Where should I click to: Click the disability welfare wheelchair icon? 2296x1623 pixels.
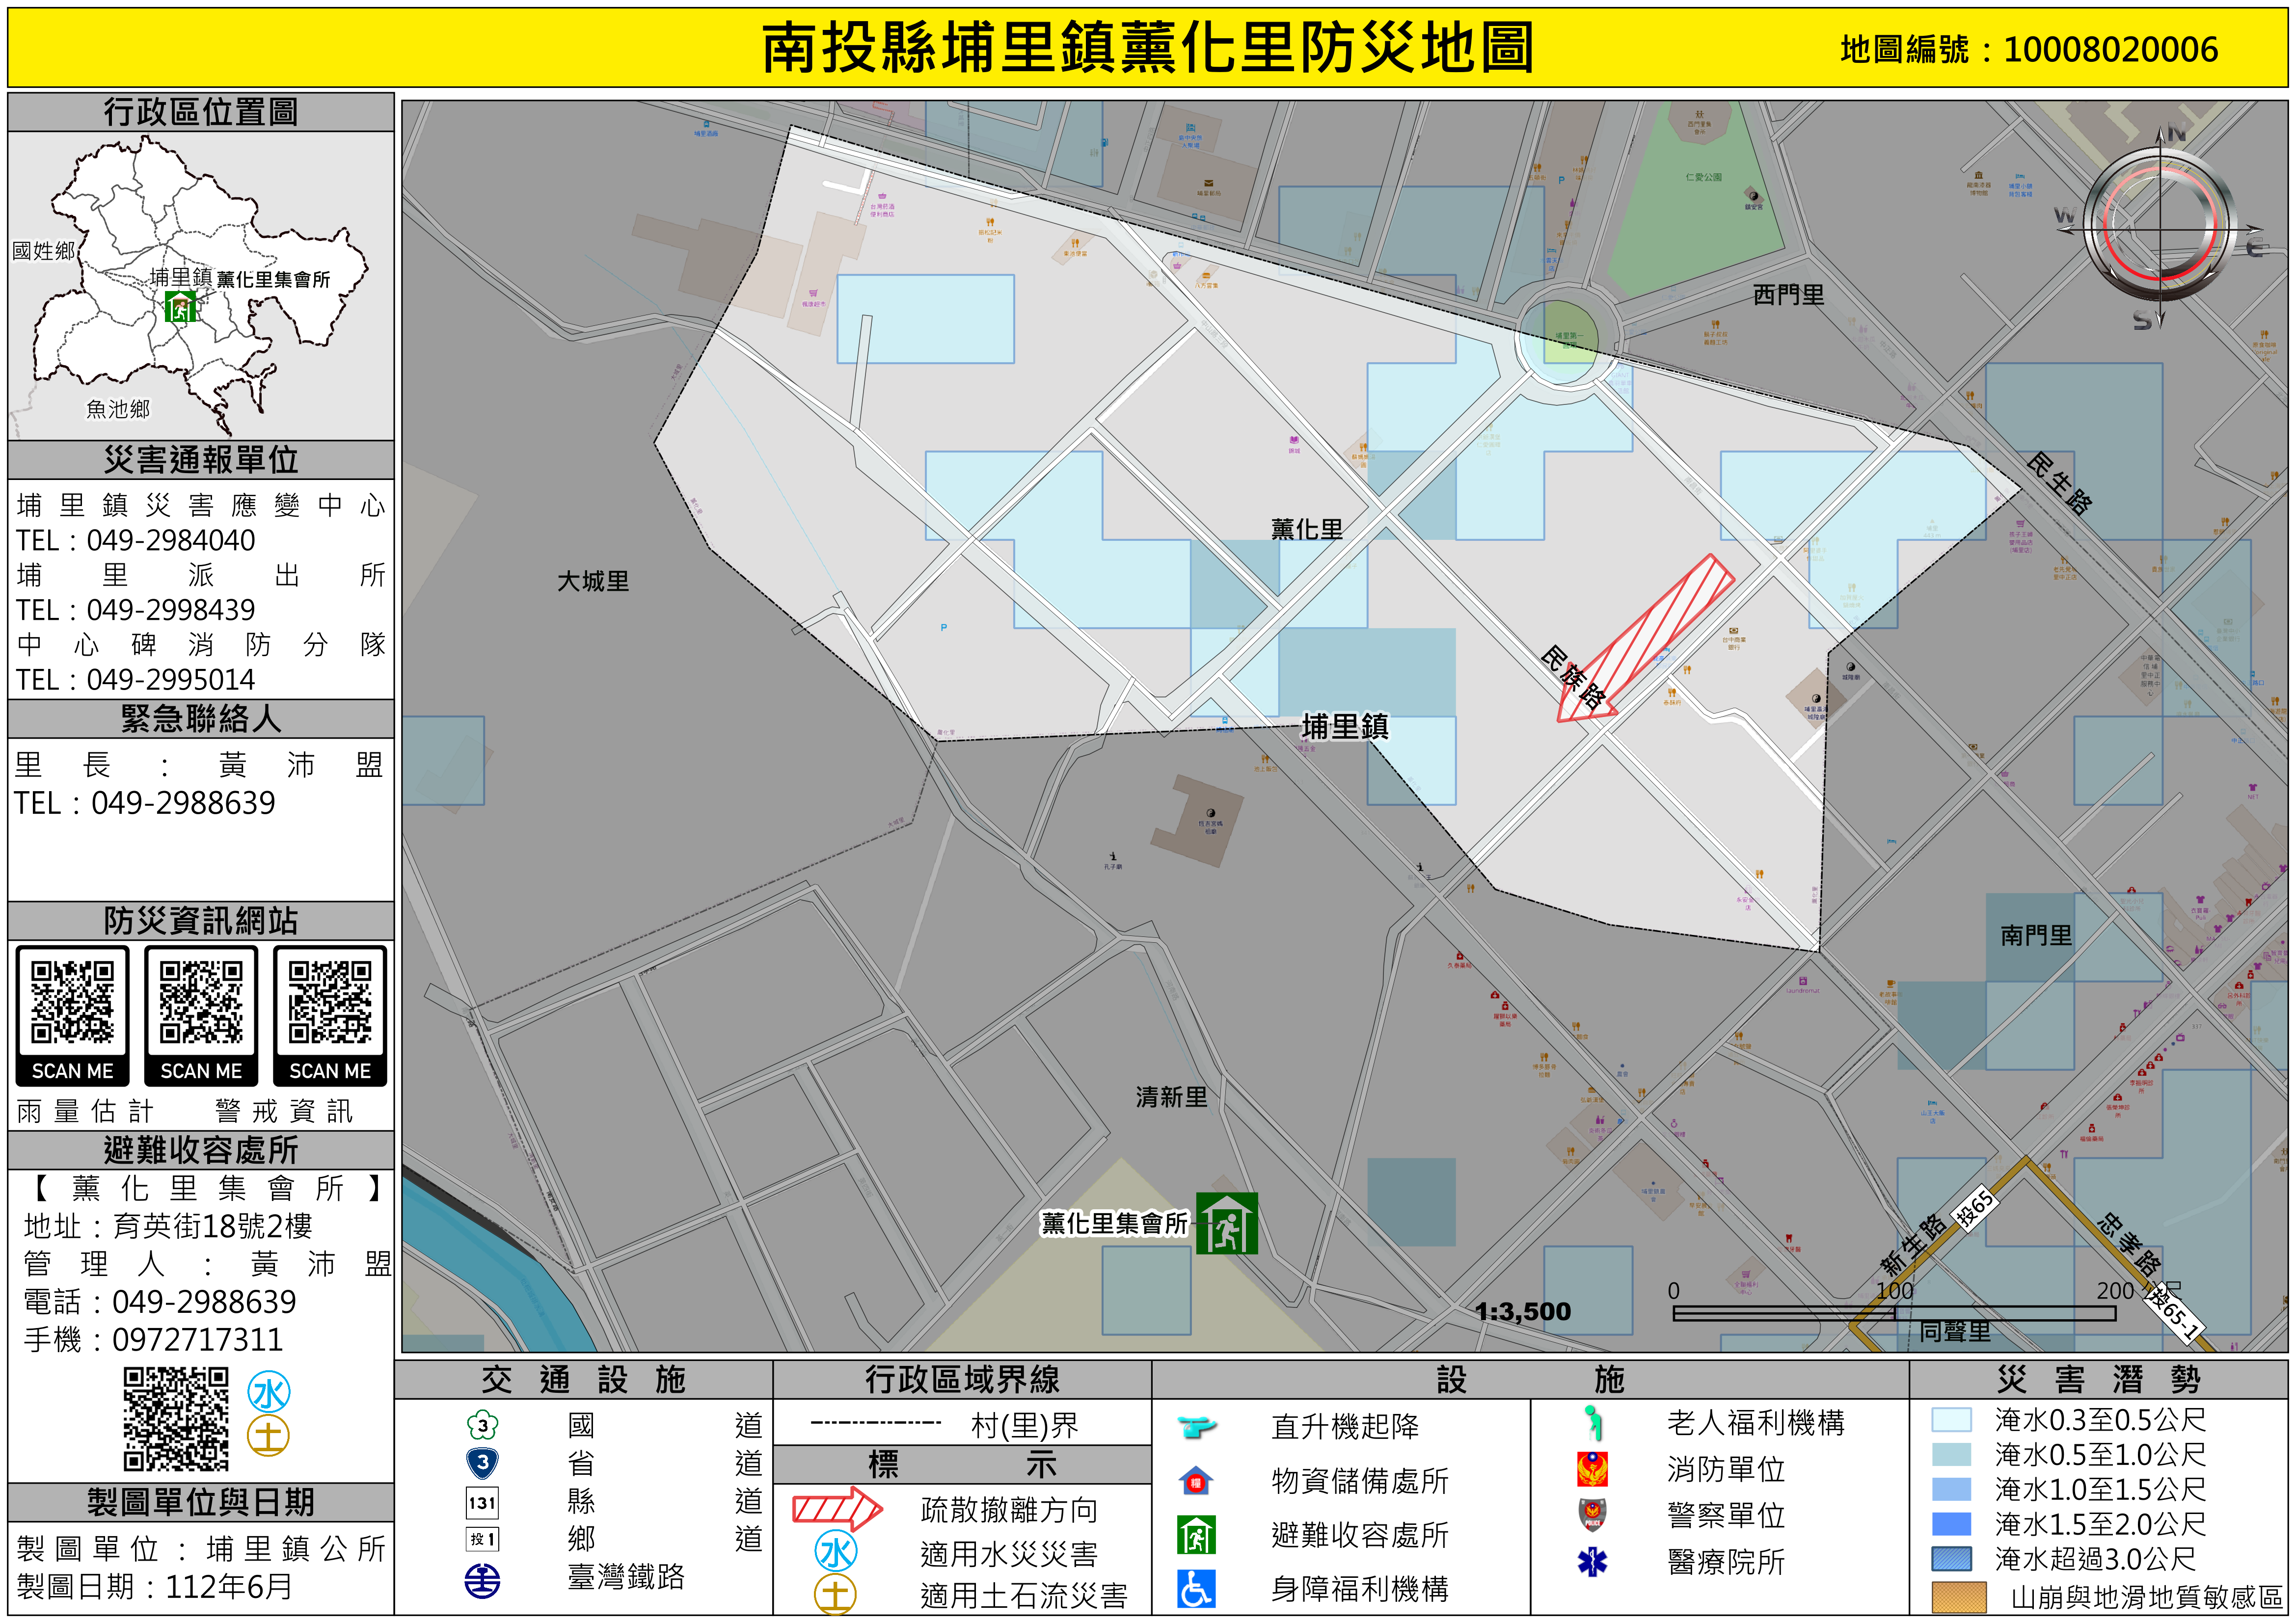(1196, 1588)
